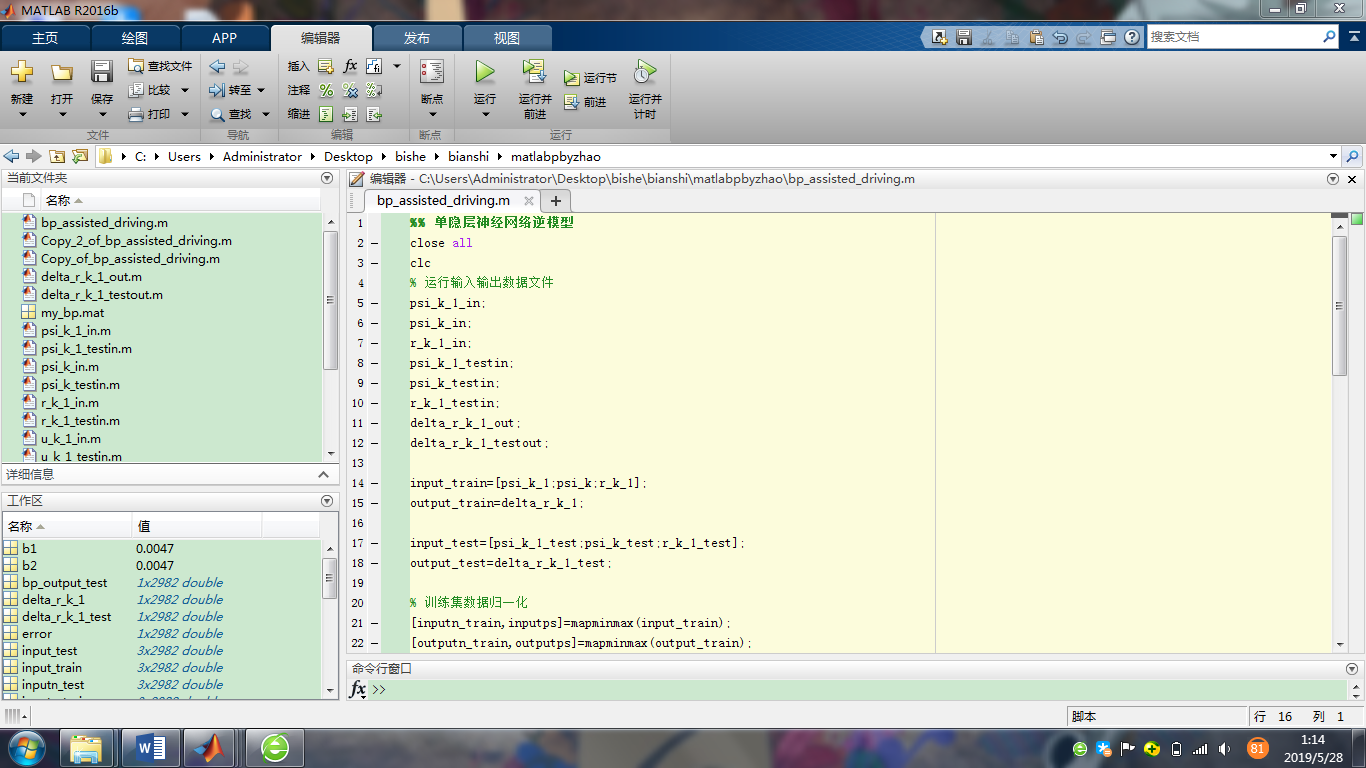Click the Save (保存) icon
The width and height of the screenshot is (1366, 768).
point(102,73)
